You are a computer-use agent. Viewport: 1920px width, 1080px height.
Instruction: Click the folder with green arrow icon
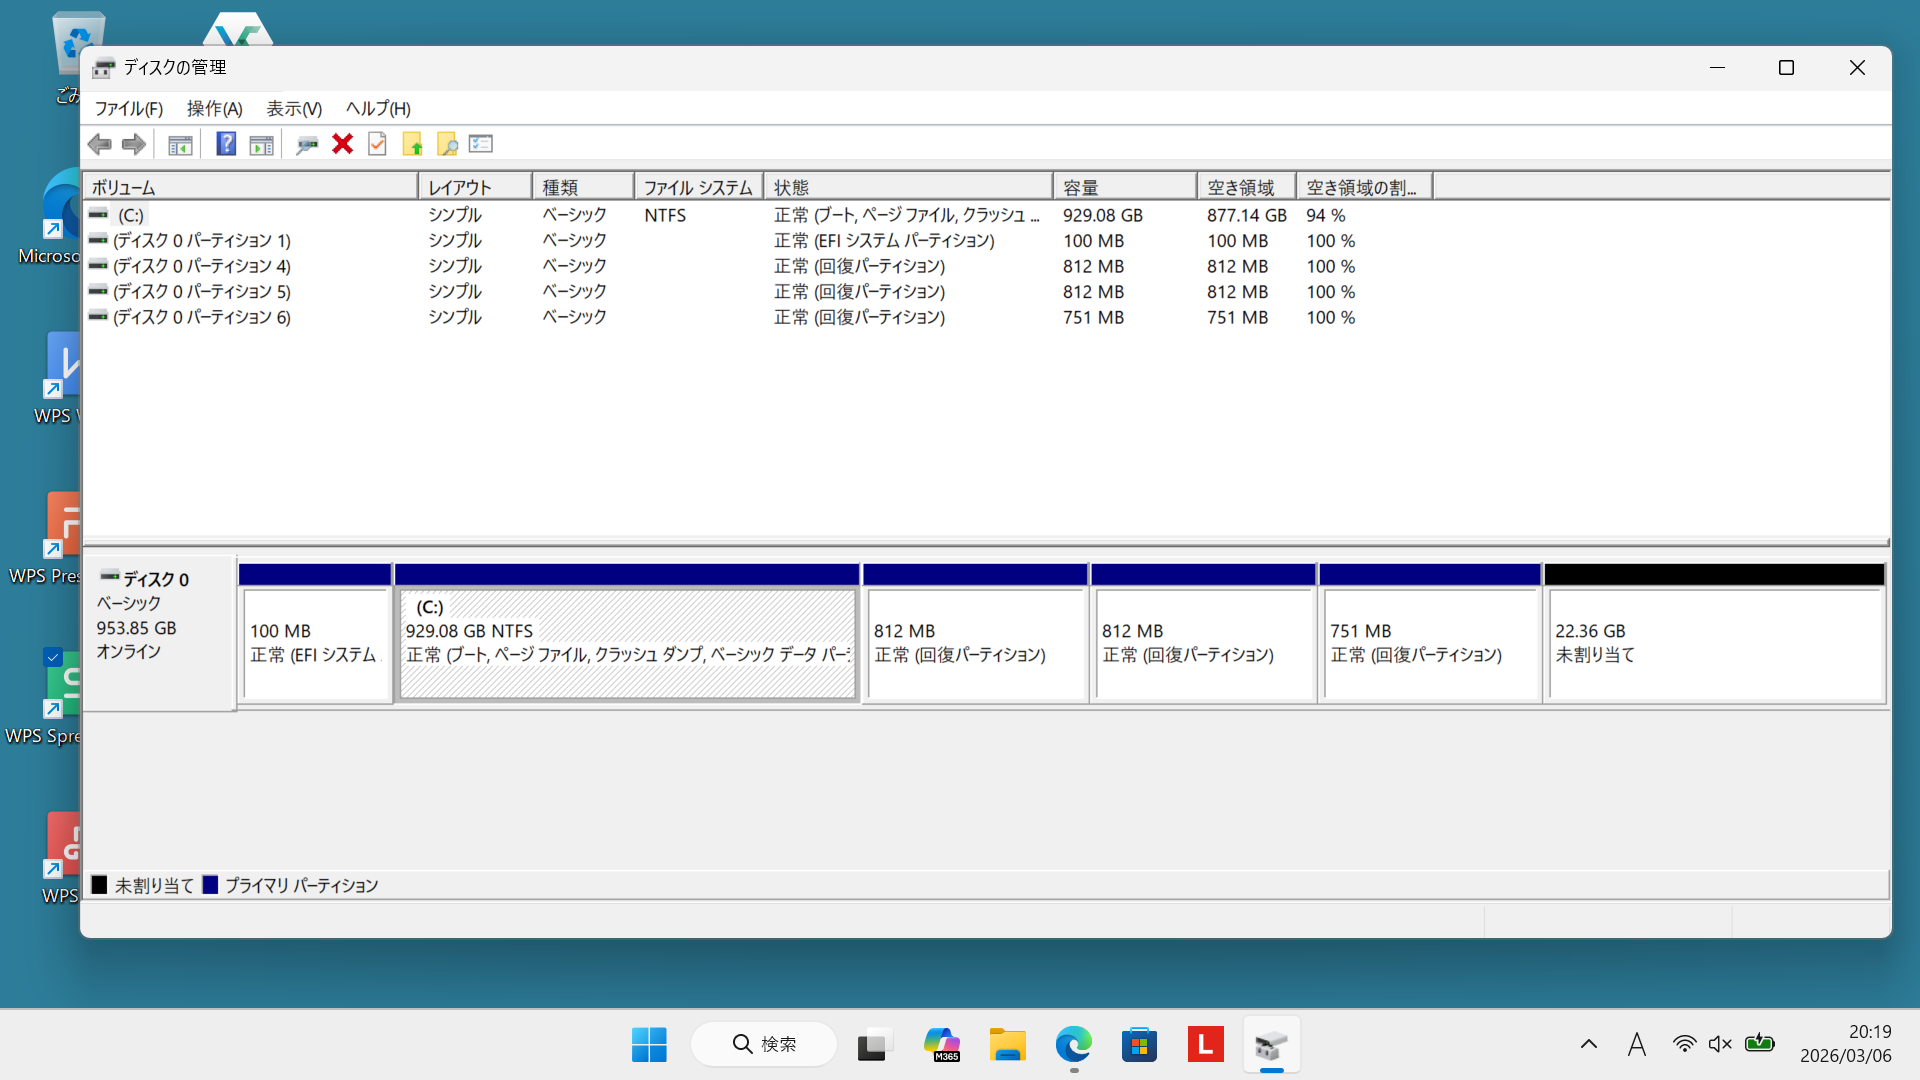(412, 144)
